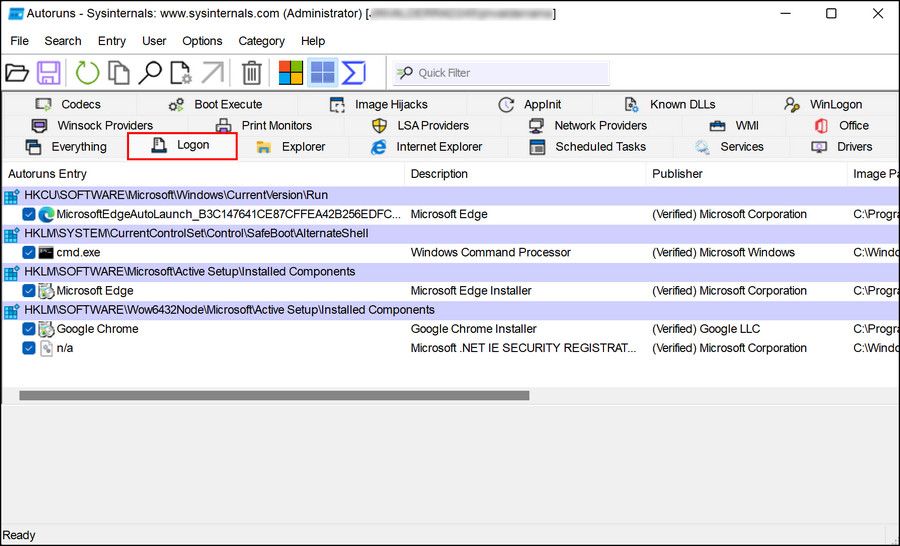
Task: Click '(Verified) Google LLC' publisher cell
Action: 706,329
